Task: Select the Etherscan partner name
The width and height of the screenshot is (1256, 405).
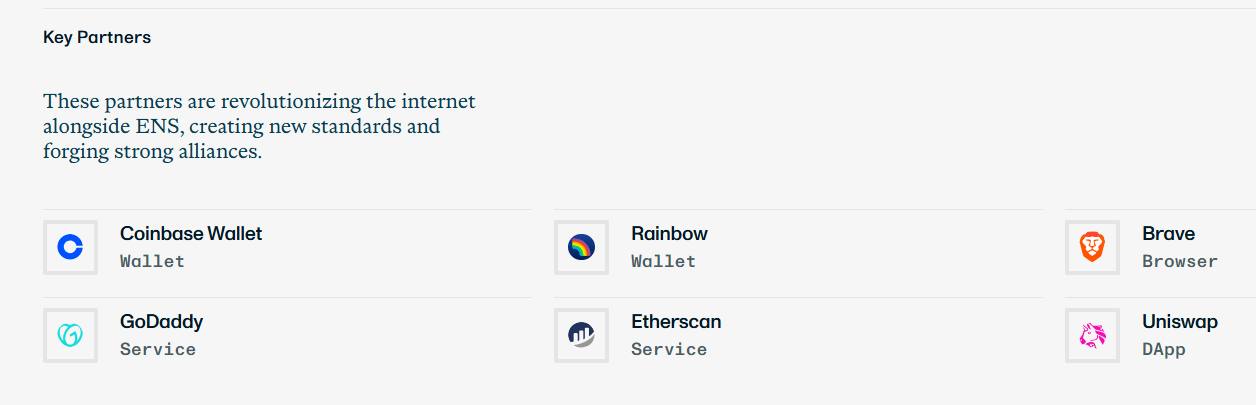Action: 676,322
